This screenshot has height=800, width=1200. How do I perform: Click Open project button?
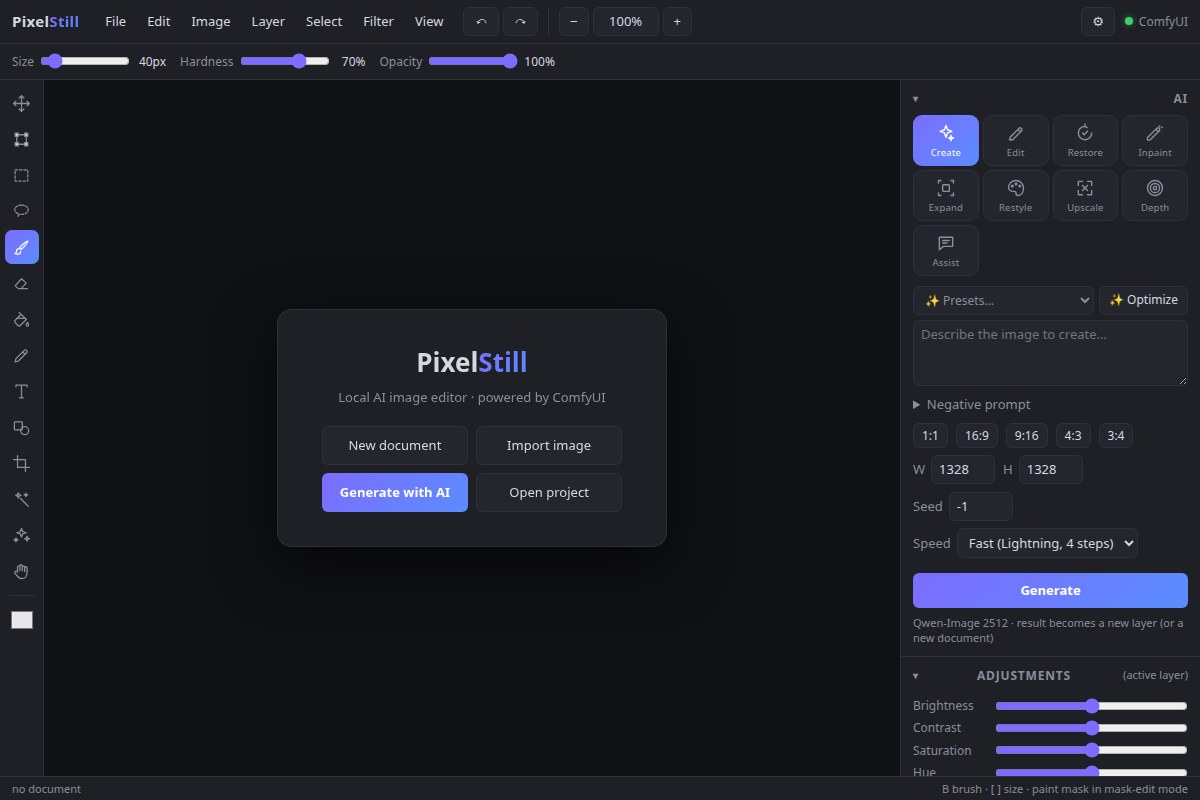click(549, 492)
